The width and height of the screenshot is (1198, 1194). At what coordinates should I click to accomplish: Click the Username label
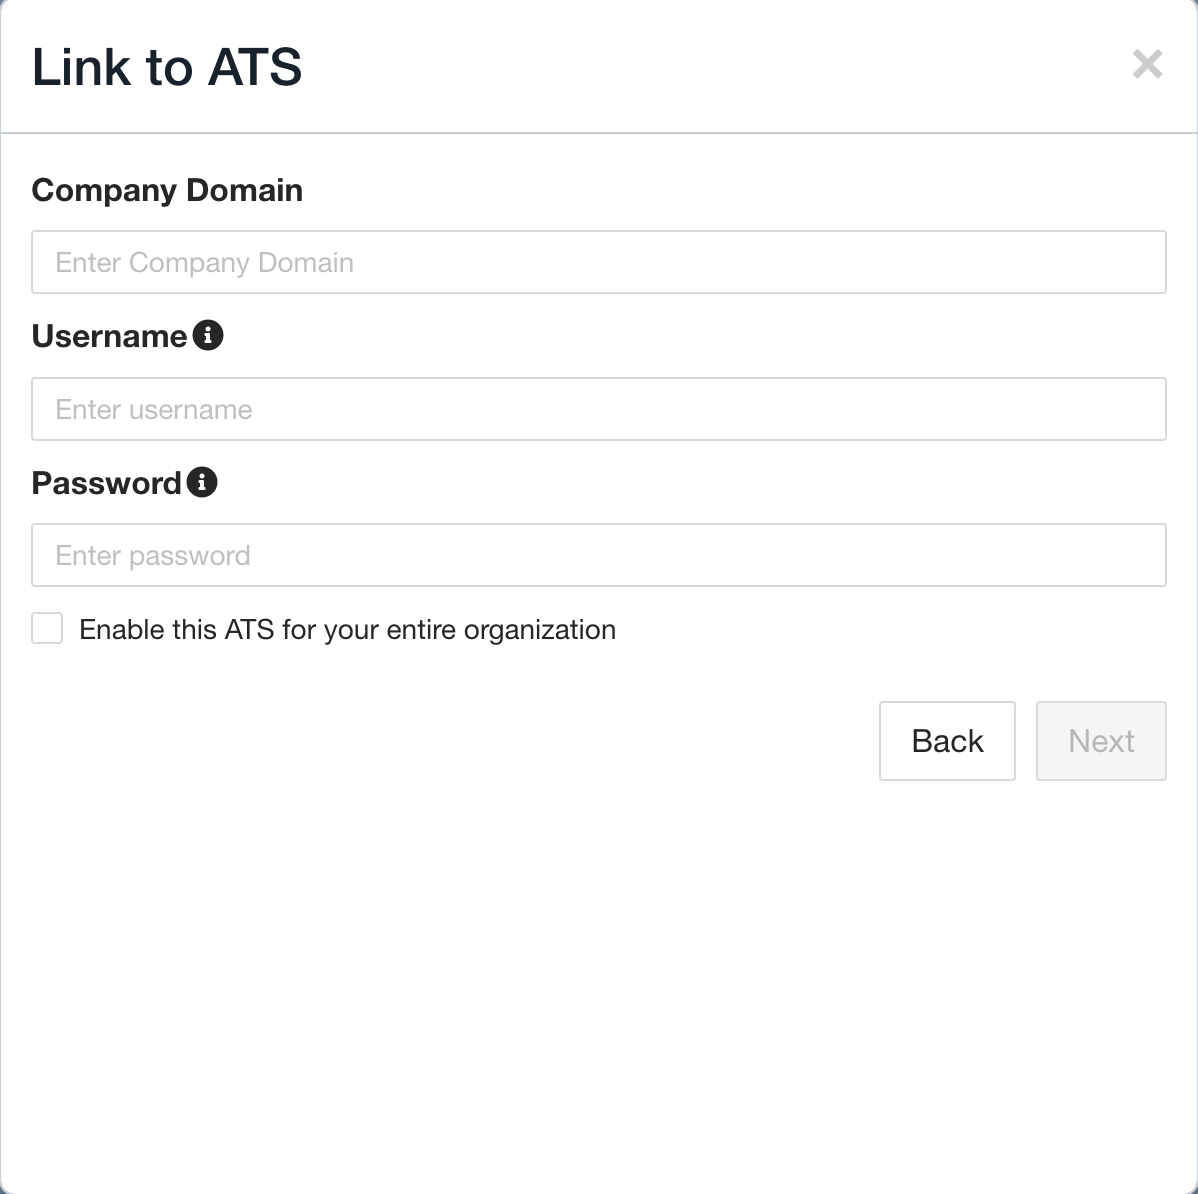pyautogui.click(x=110, y=336)
